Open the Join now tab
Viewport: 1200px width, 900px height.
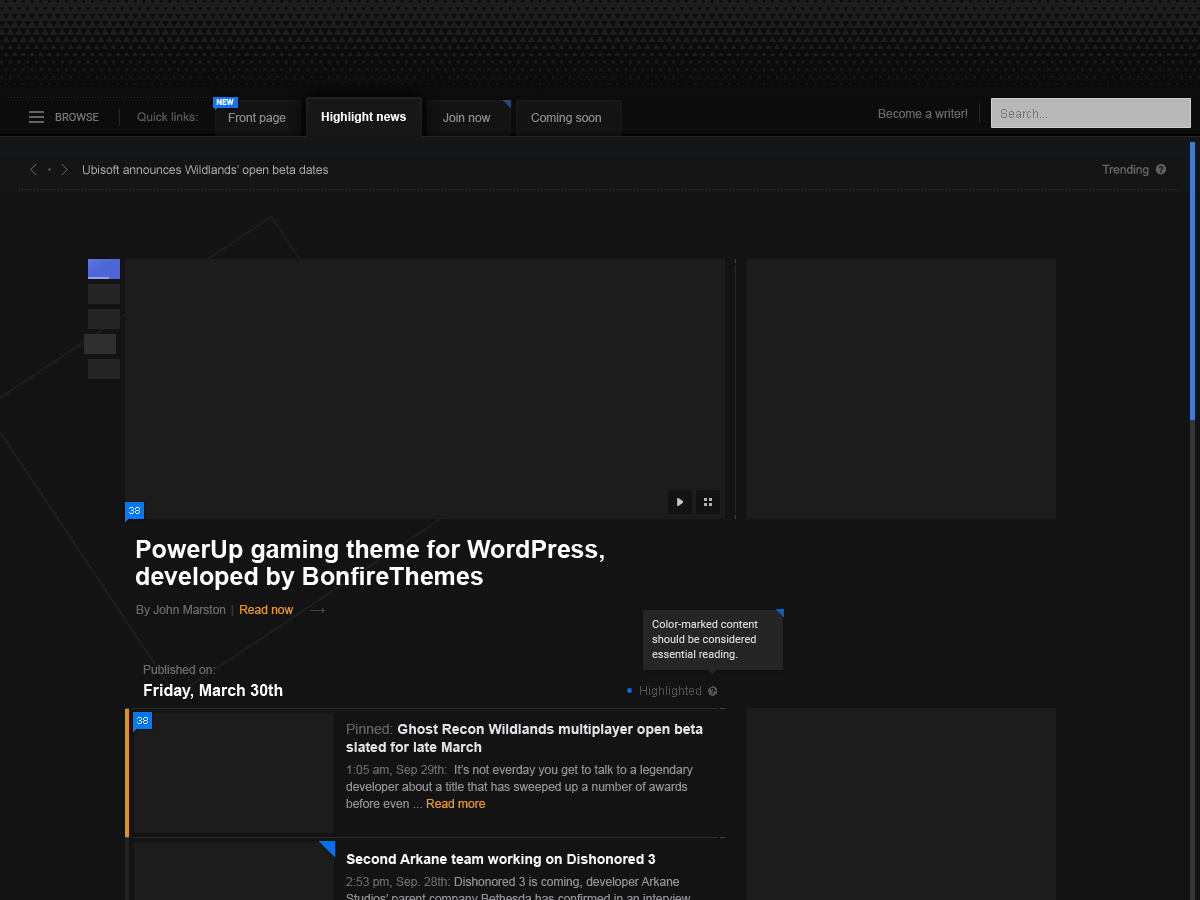467,118
